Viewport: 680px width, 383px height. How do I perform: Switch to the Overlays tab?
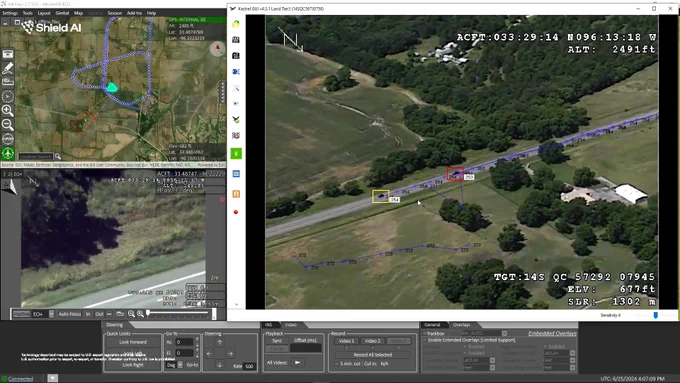(x=461, y=325)
